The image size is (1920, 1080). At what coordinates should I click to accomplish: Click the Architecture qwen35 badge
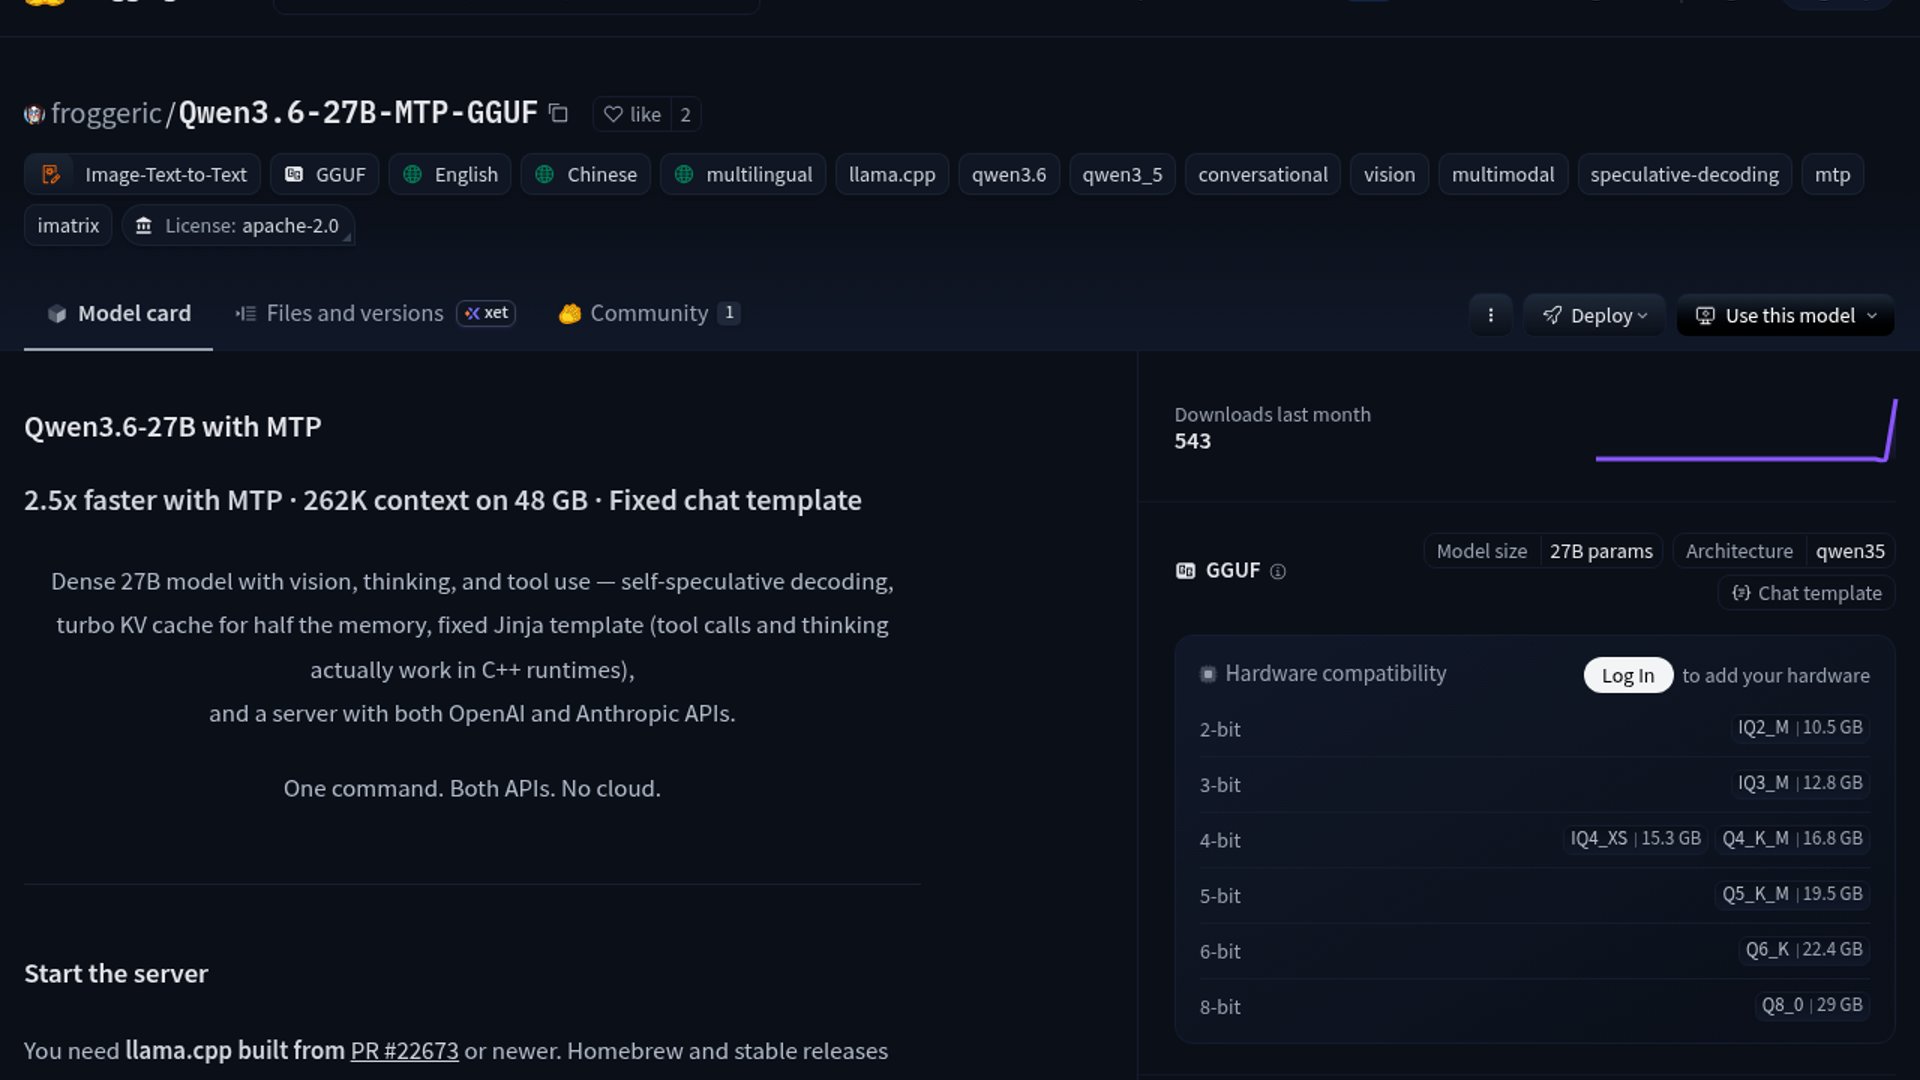pos(1784,551)
